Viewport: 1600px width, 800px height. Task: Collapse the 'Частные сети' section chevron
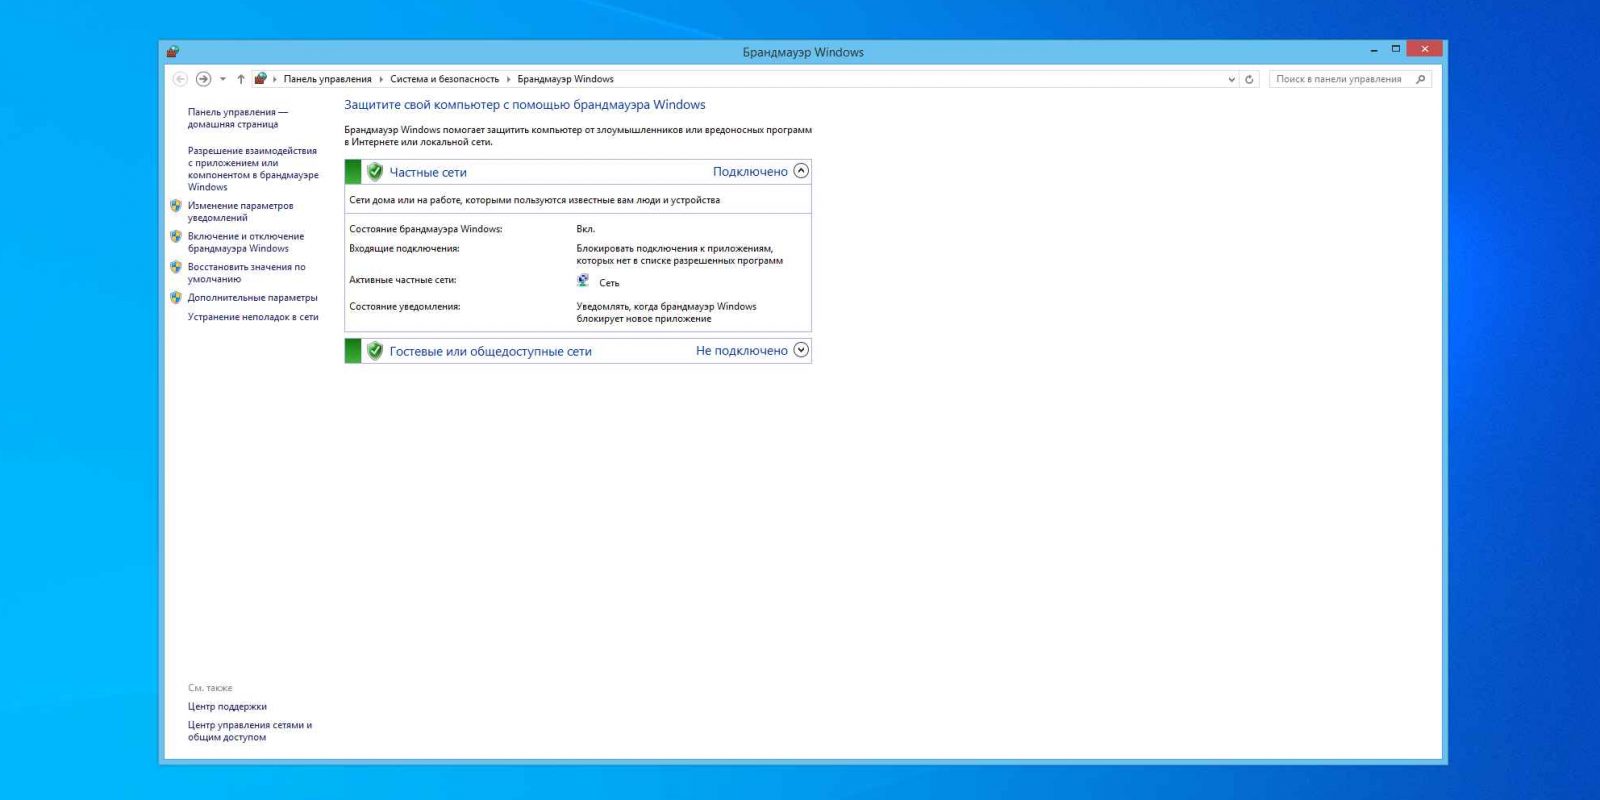pos(801,171)
